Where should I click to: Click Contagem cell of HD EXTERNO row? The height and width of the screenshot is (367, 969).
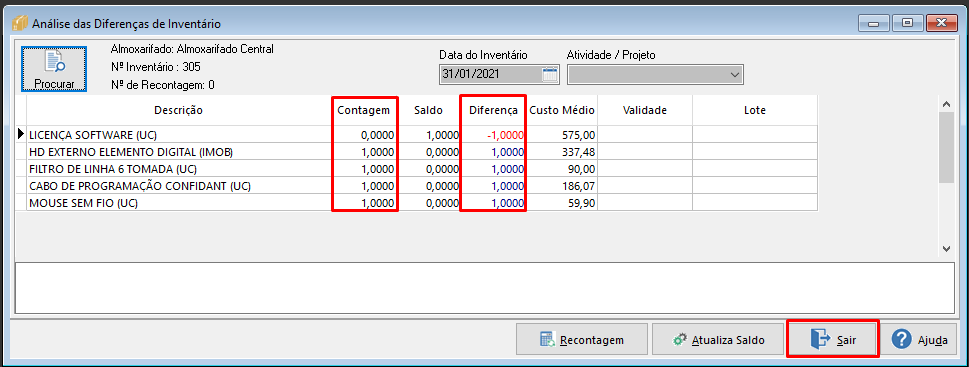[364, 151]
